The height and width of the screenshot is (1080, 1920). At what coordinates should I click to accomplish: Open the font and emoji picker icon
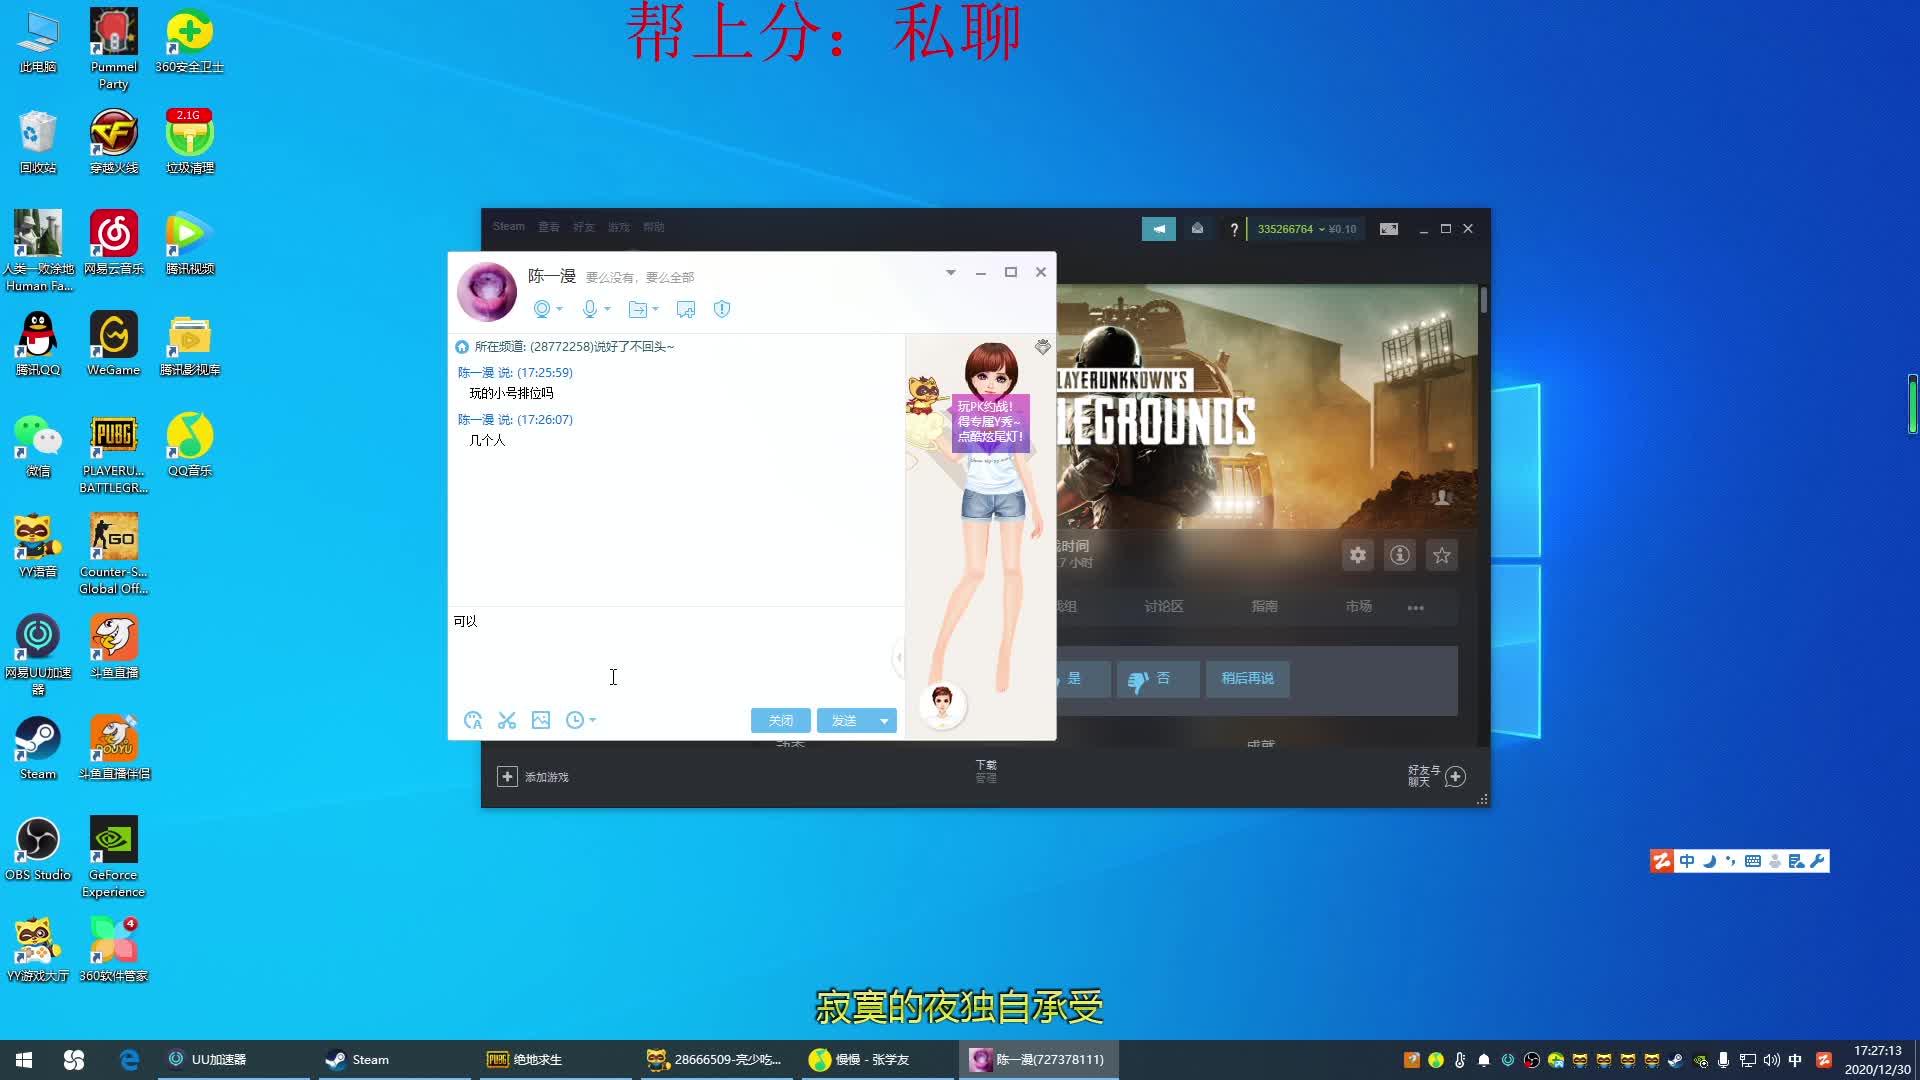click(473, 720)
